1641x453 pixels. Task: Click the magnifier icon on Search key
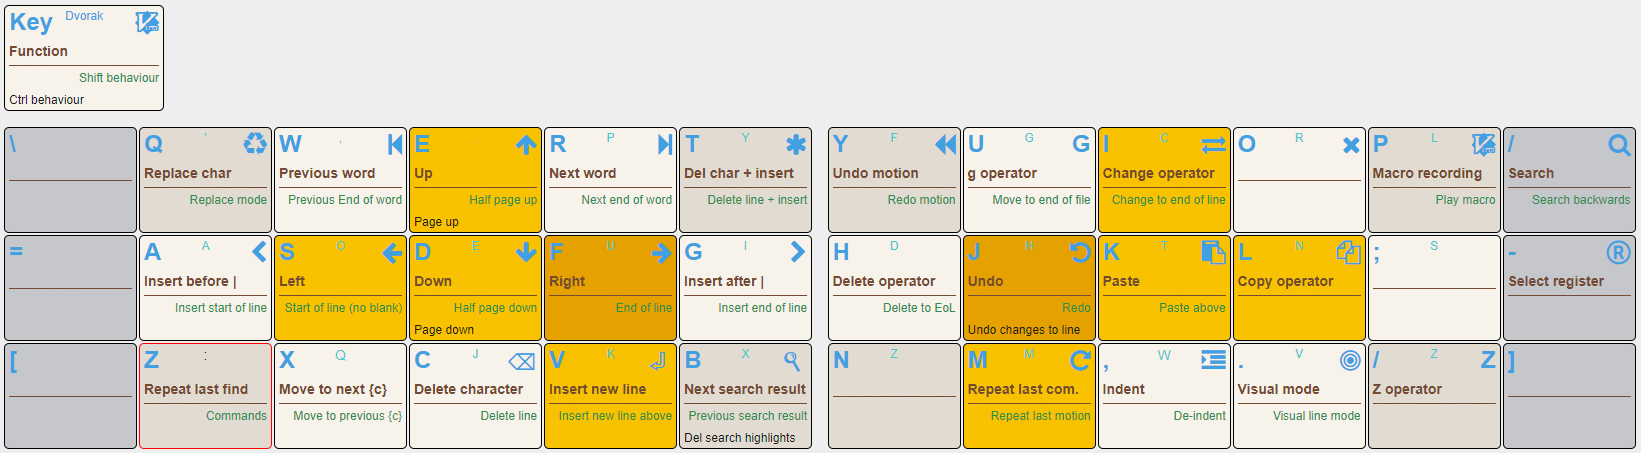click(x=1619, y=145)
